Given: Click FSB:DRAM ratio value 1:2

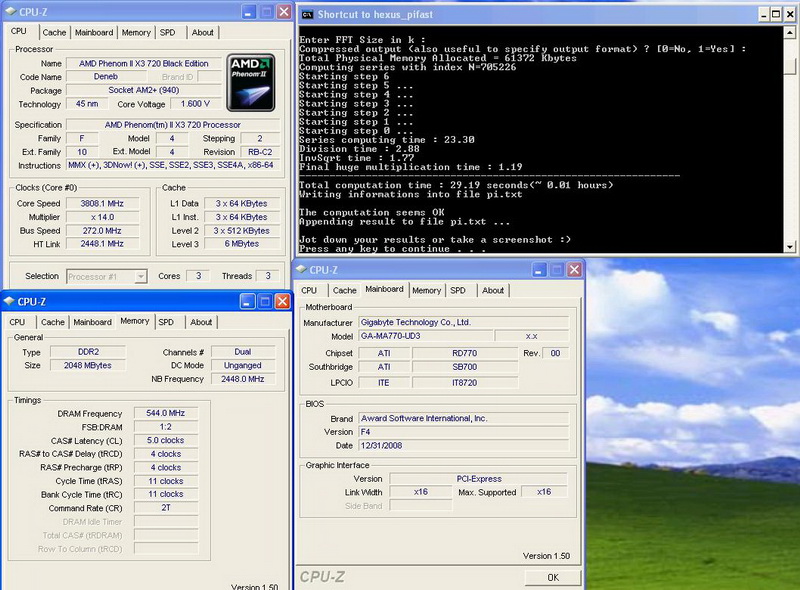Looking at the screenshot, I should click(x=166, y=427).
